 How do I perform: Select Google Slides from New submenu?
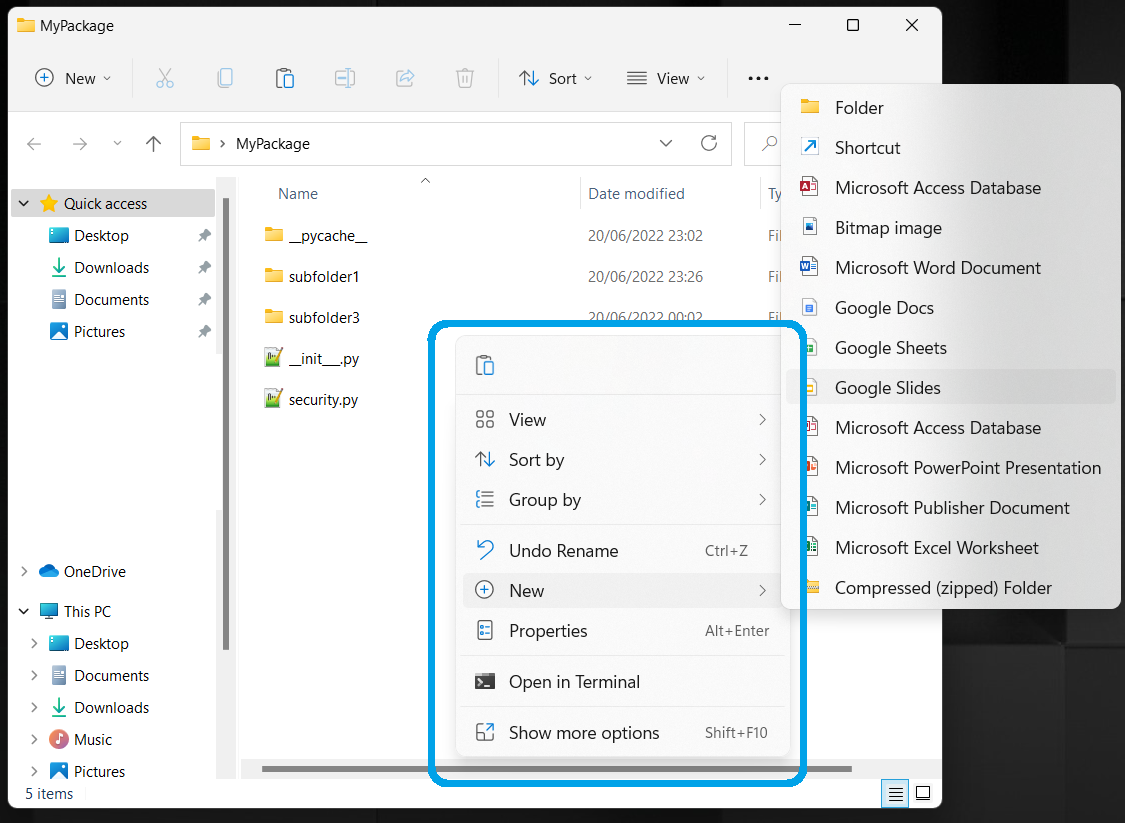[887, 388]
